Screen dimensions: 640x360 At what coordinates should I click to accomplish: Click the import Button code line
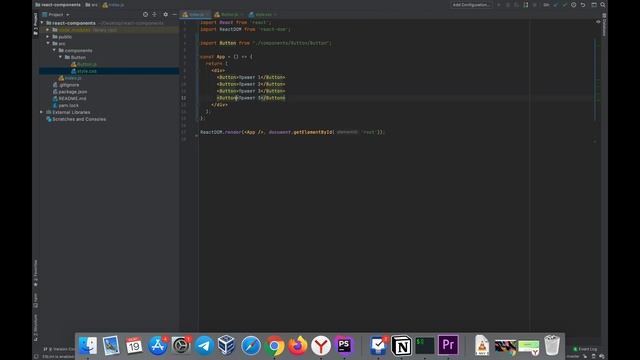click(x=266, y=43)
